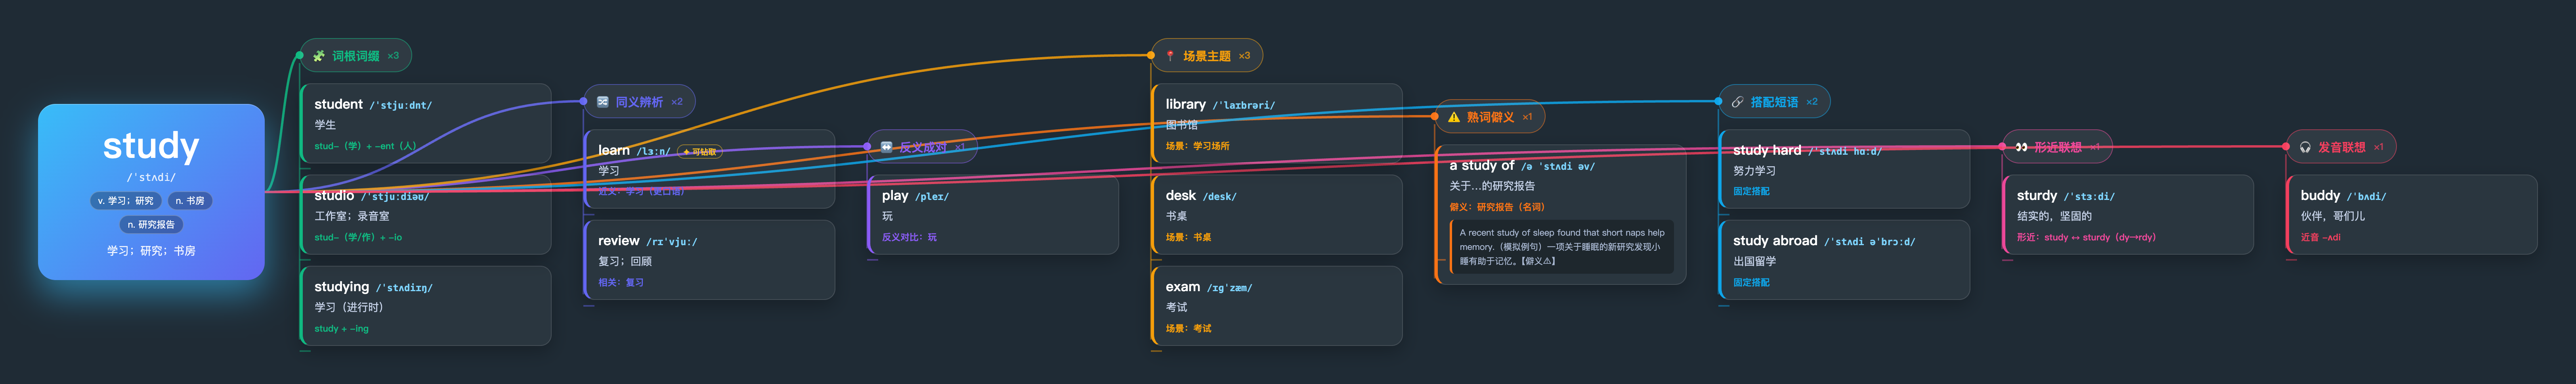Image resolution: width=2576 pixels, height=384 pixels.
Task: Open the studio word card
Action: tap(426, 215)
